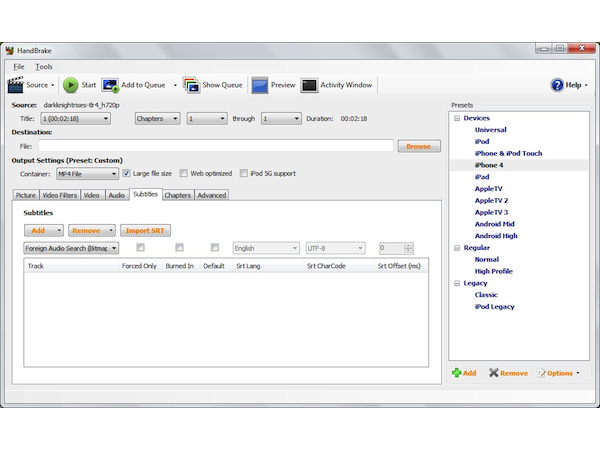Select the iPod Legacy preset

click(x=494, y=307)
